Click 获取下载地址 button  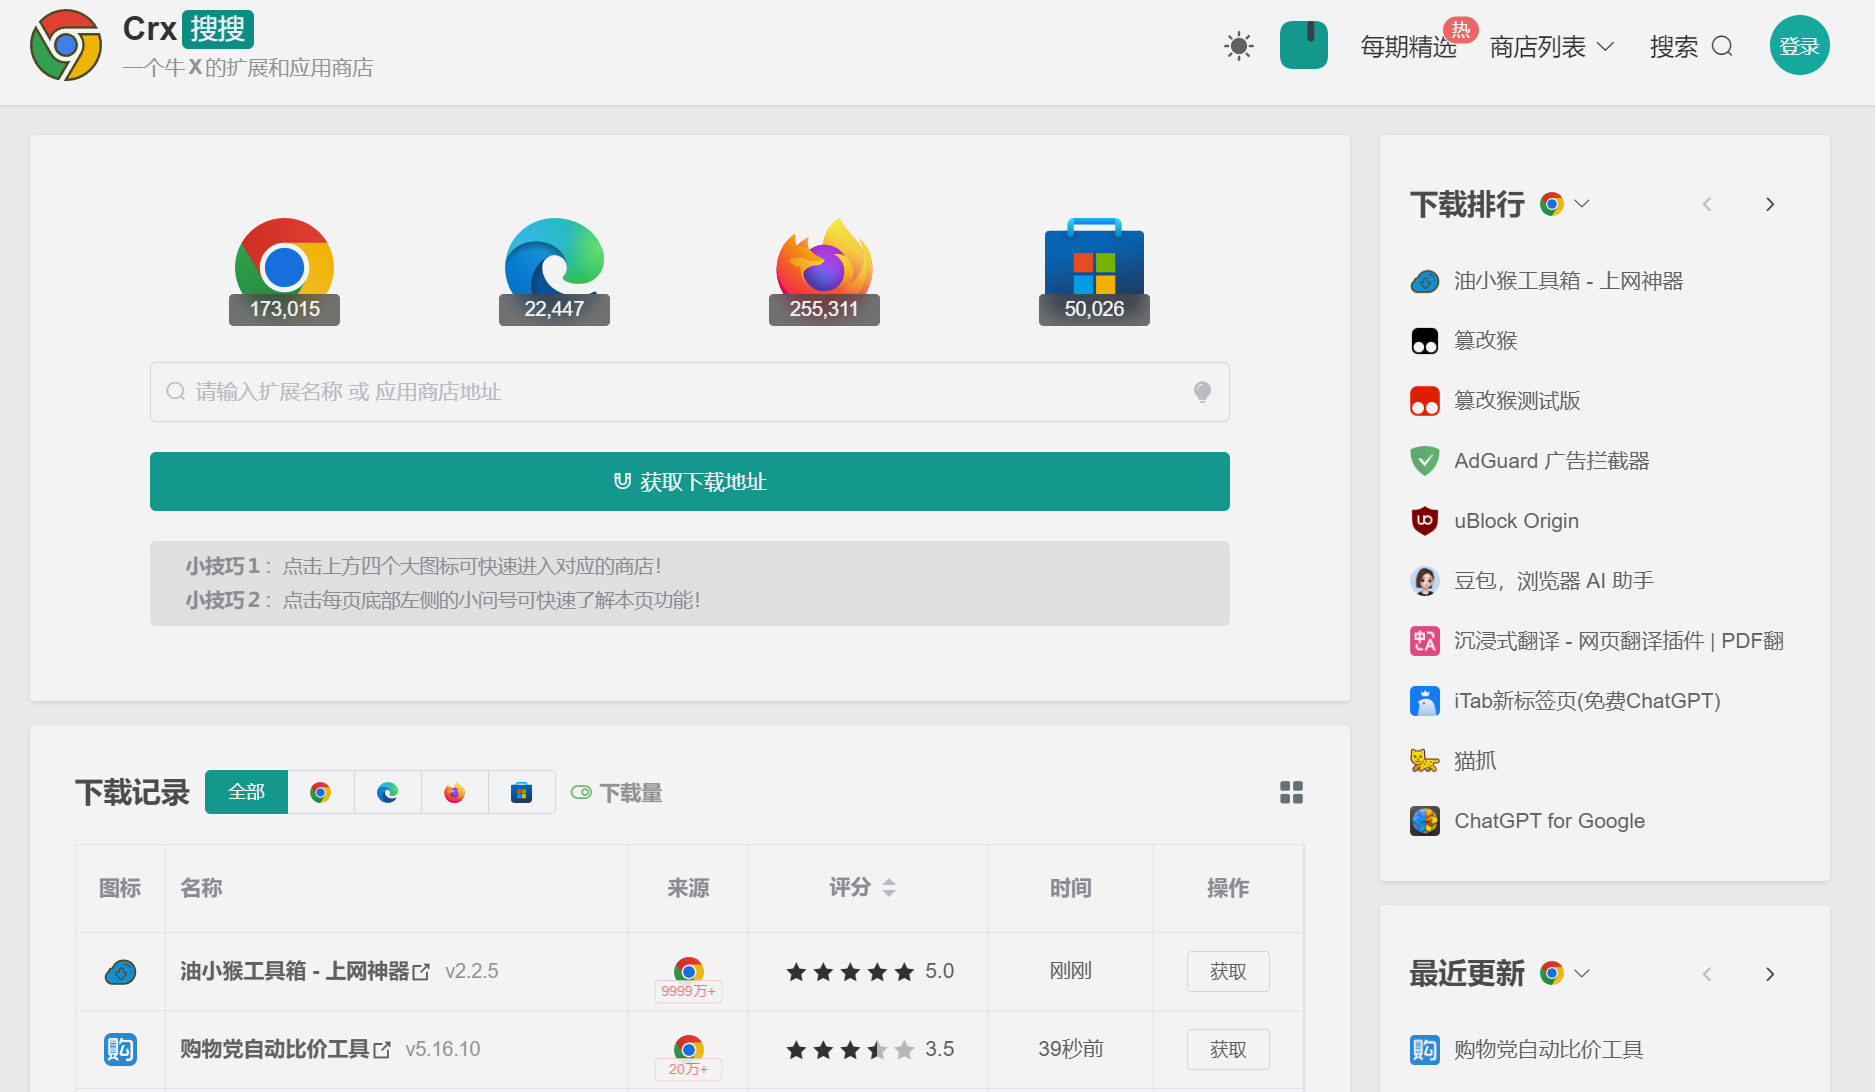(x=690, y=482)
